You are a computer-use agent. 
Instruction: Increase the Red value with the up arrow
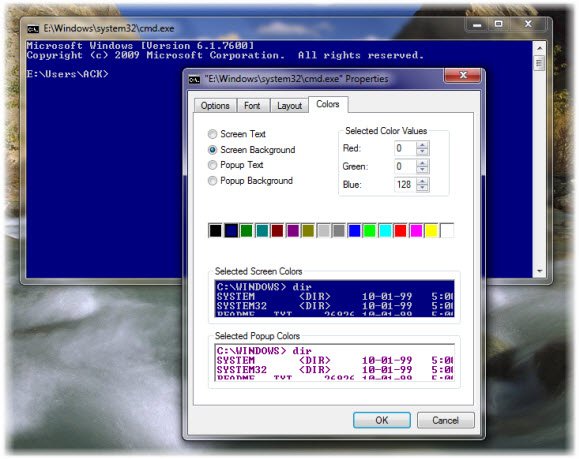(x=422, y=145)
